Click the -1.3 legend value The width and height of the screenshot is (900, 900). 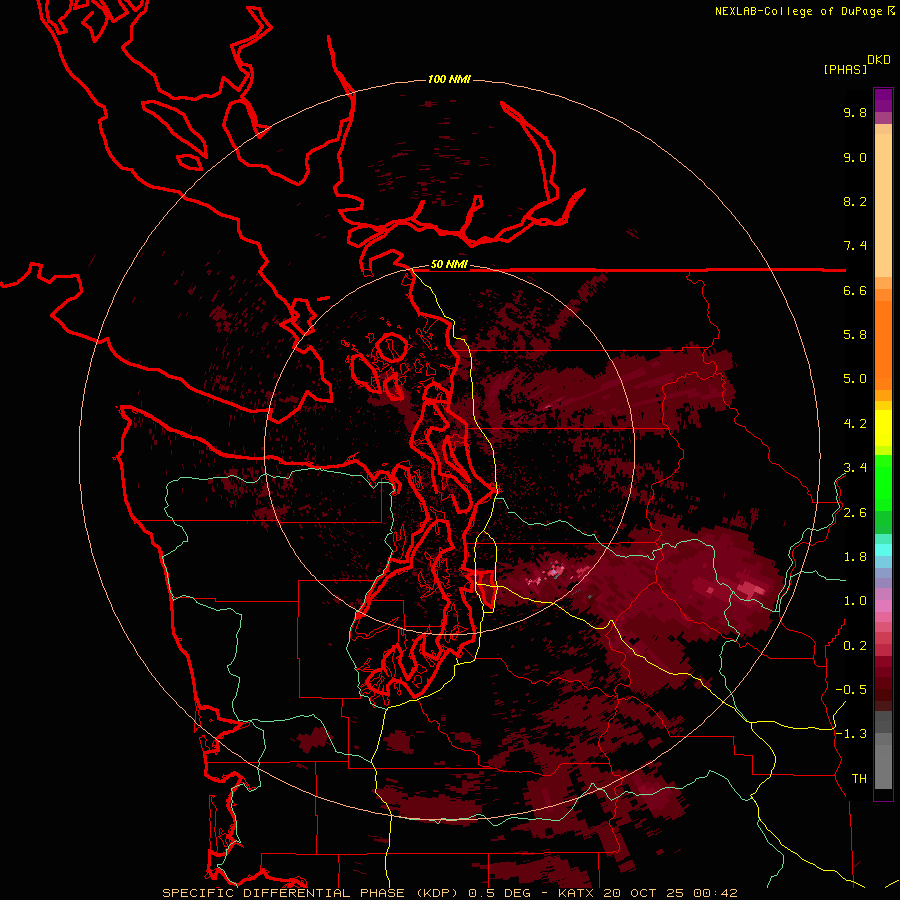[851, 734]
